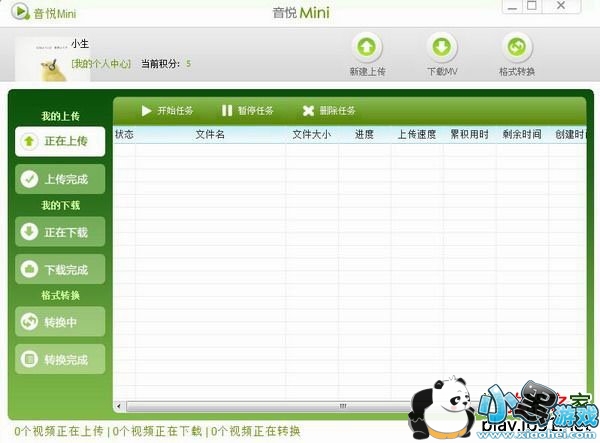
Task: Open the 转换完成 sidebar tab
Action: coord(60,359)
